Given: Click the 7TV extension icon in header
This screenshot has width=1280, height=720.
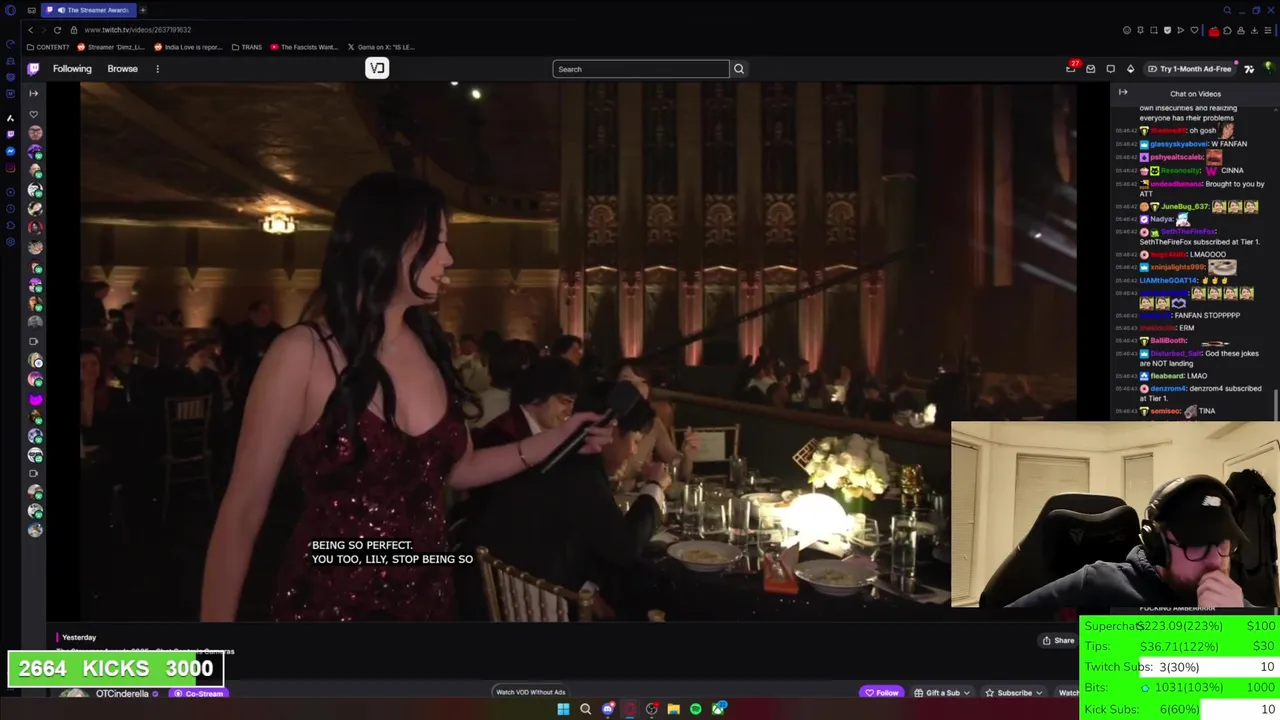Looking at the screenshot, I should (1249, 69).
